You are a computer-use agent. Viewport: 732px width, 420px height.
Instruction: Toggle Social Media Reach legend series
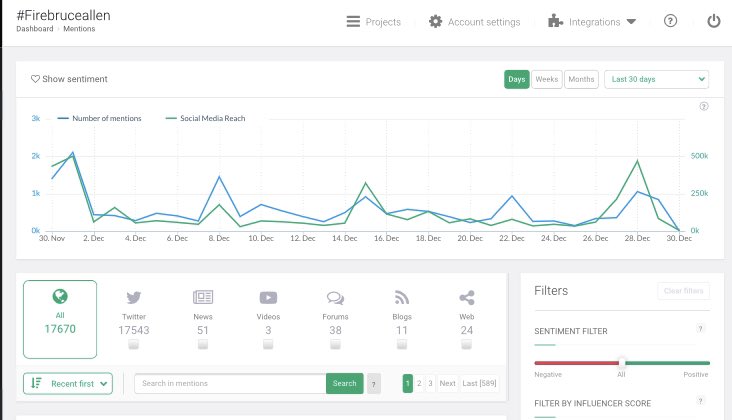coord(205,119)
